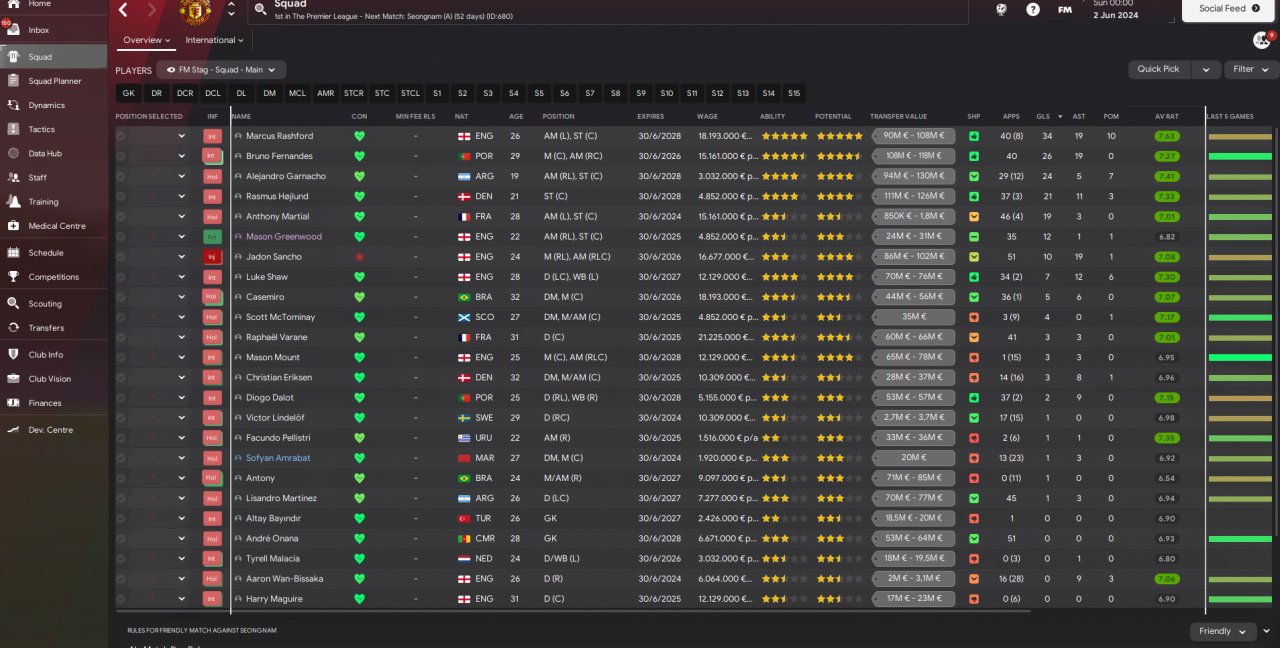Image resolution: width=1280 pixels, height=648 pixels.
Task: Open position dropdown for Marcus Rashford
Action: (x=182, y=136)
